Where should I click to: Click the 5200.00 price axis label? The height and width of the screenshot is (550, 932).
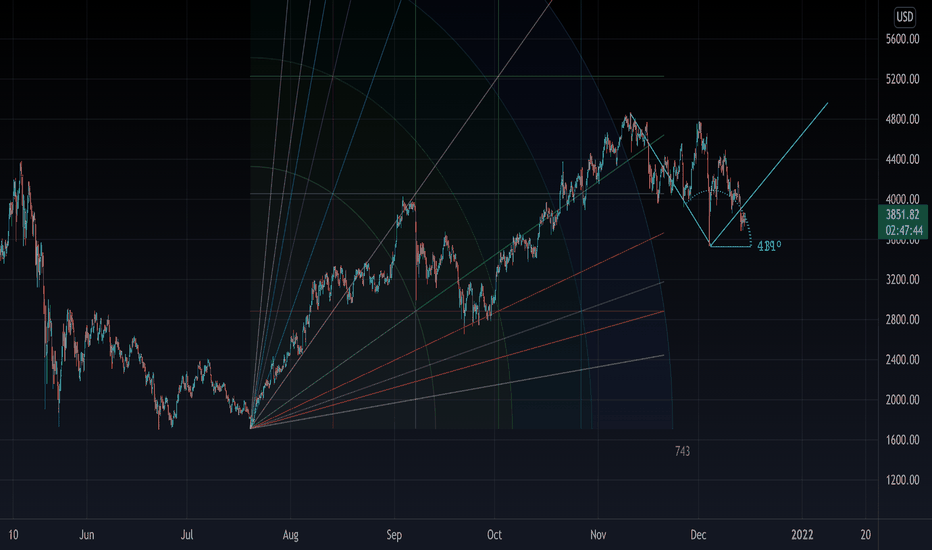902,79
